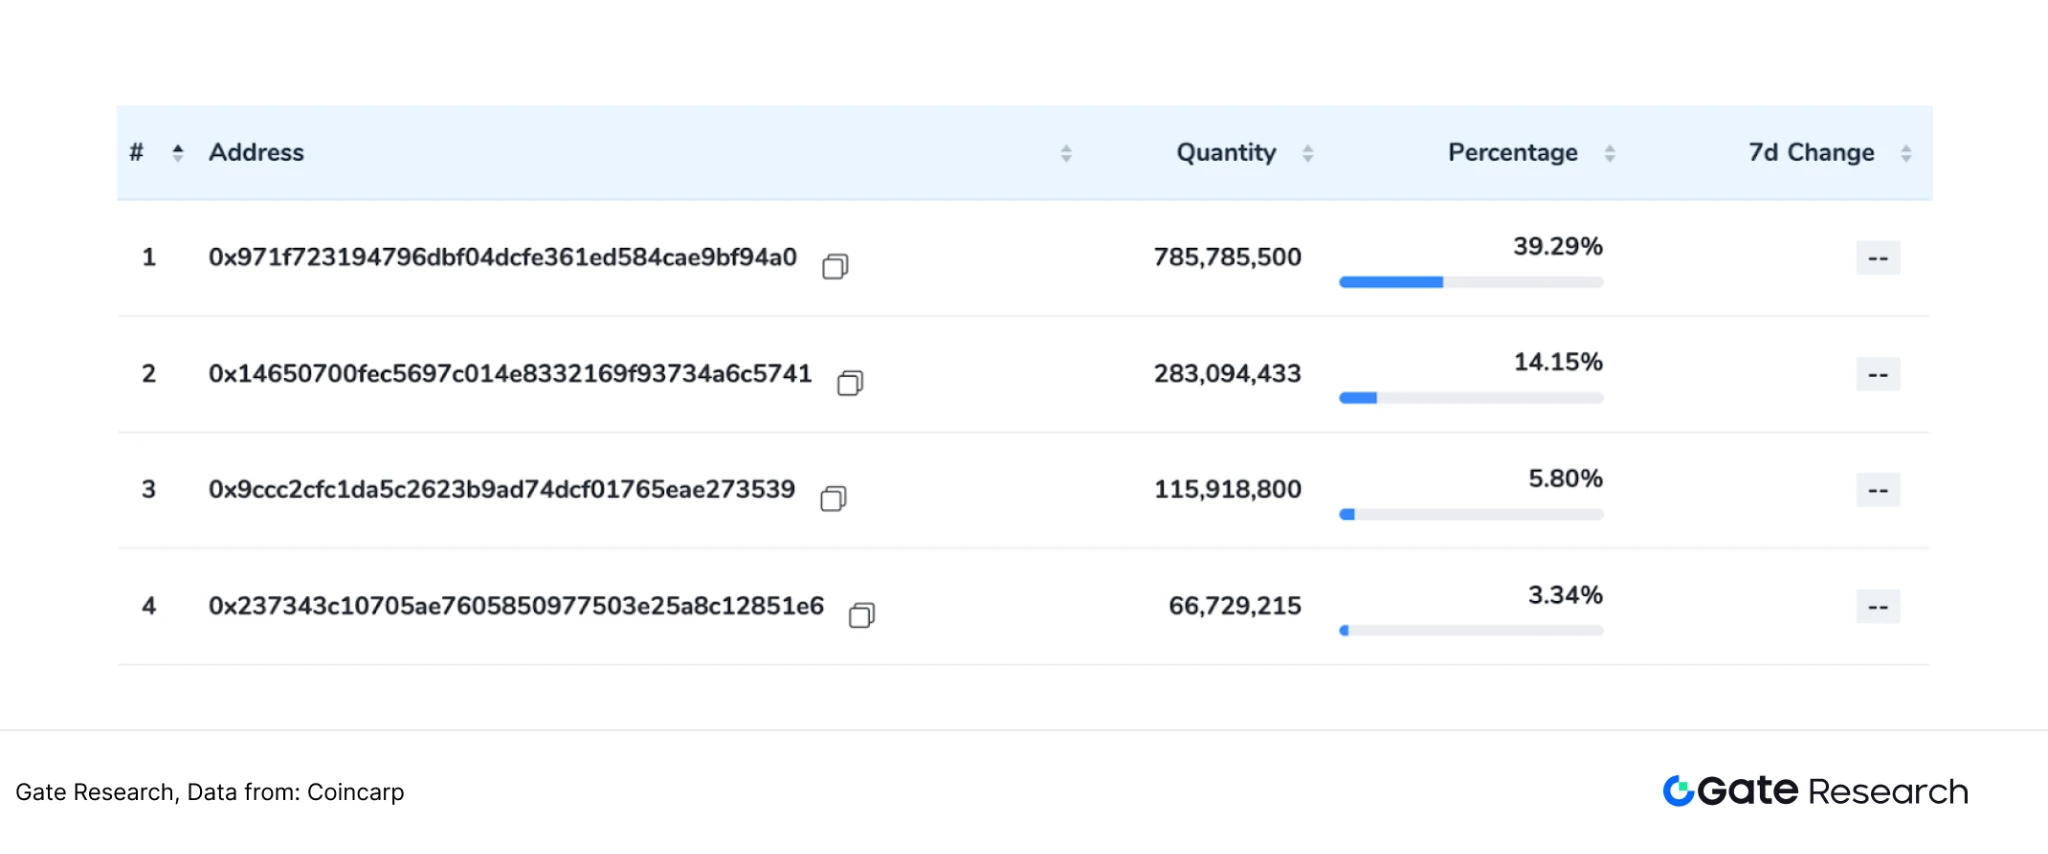Copy the address starting with 0x1465
The image size is (2048, 854).
(850, 382)
